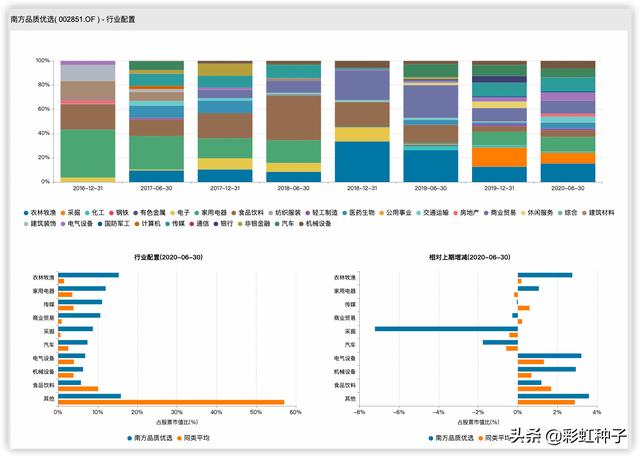
Task: Toggle the 家用电器 legend entry
Action: click(x=210, y=213)
